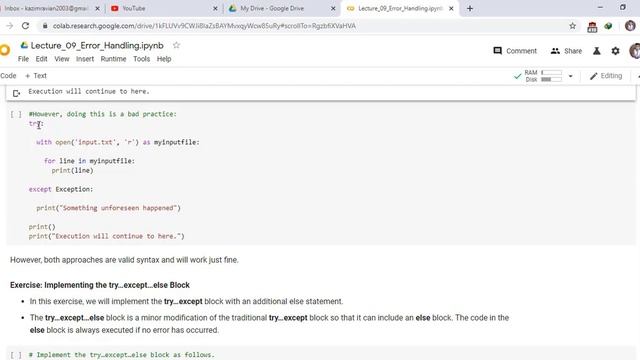The image size is (640, 360).
Task: Open the Comment panel
Action: [515, 51]
